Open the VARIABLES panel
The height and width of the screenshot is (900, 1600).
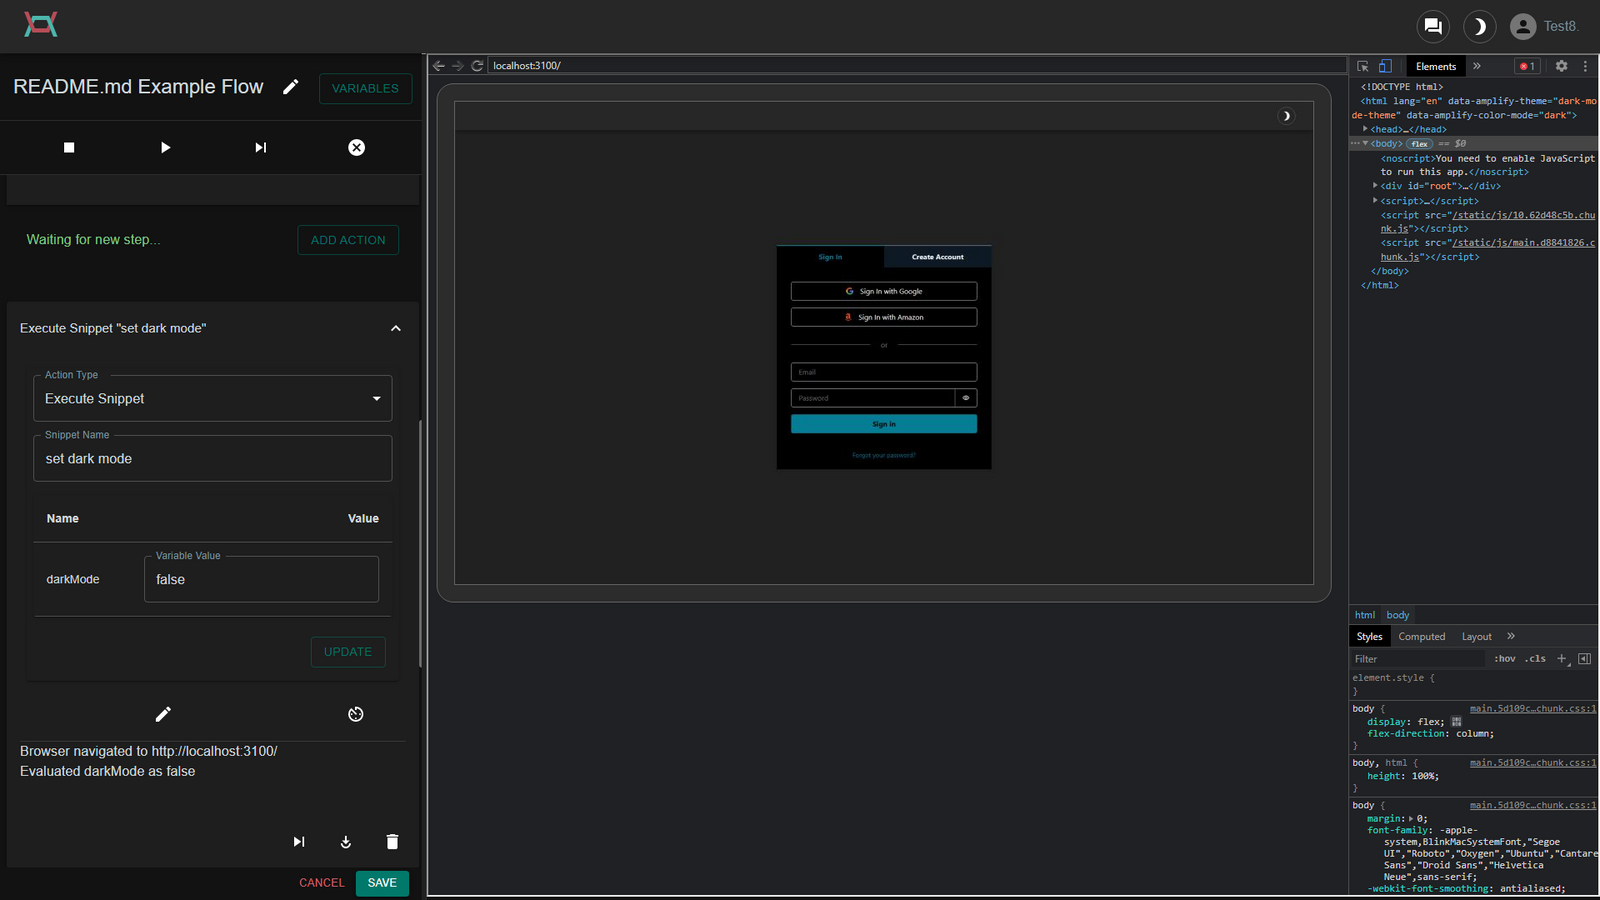365,88
